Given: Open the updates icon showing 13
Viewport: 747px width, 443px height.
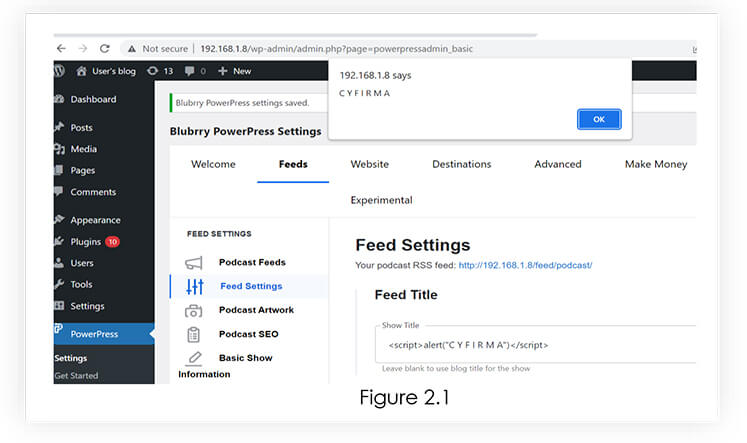Looking at the screenshot, I should pyautogui.click(x=152, y=71).
